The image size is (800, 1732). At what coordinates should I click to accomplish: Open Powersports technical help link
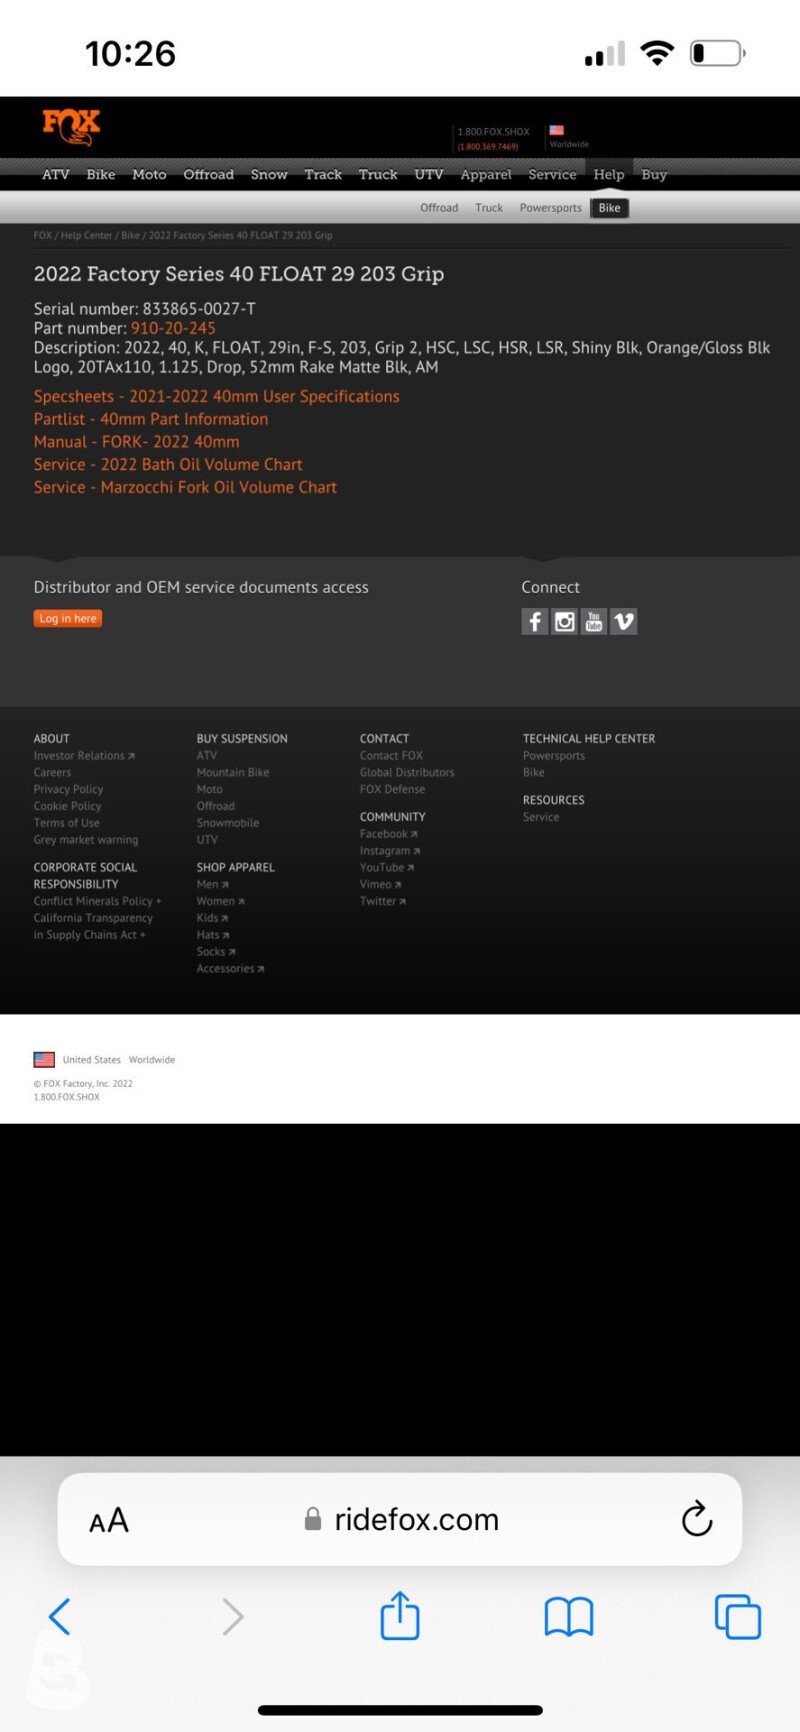click(x=554, y=756)
